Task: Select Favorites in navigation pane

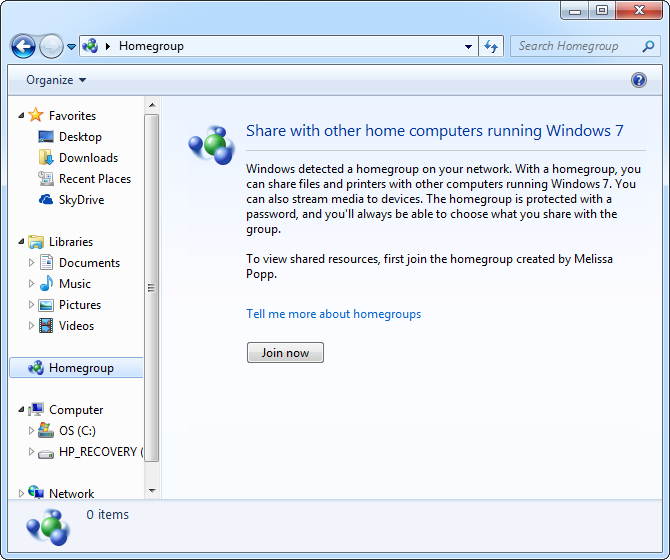Action: 72,116
